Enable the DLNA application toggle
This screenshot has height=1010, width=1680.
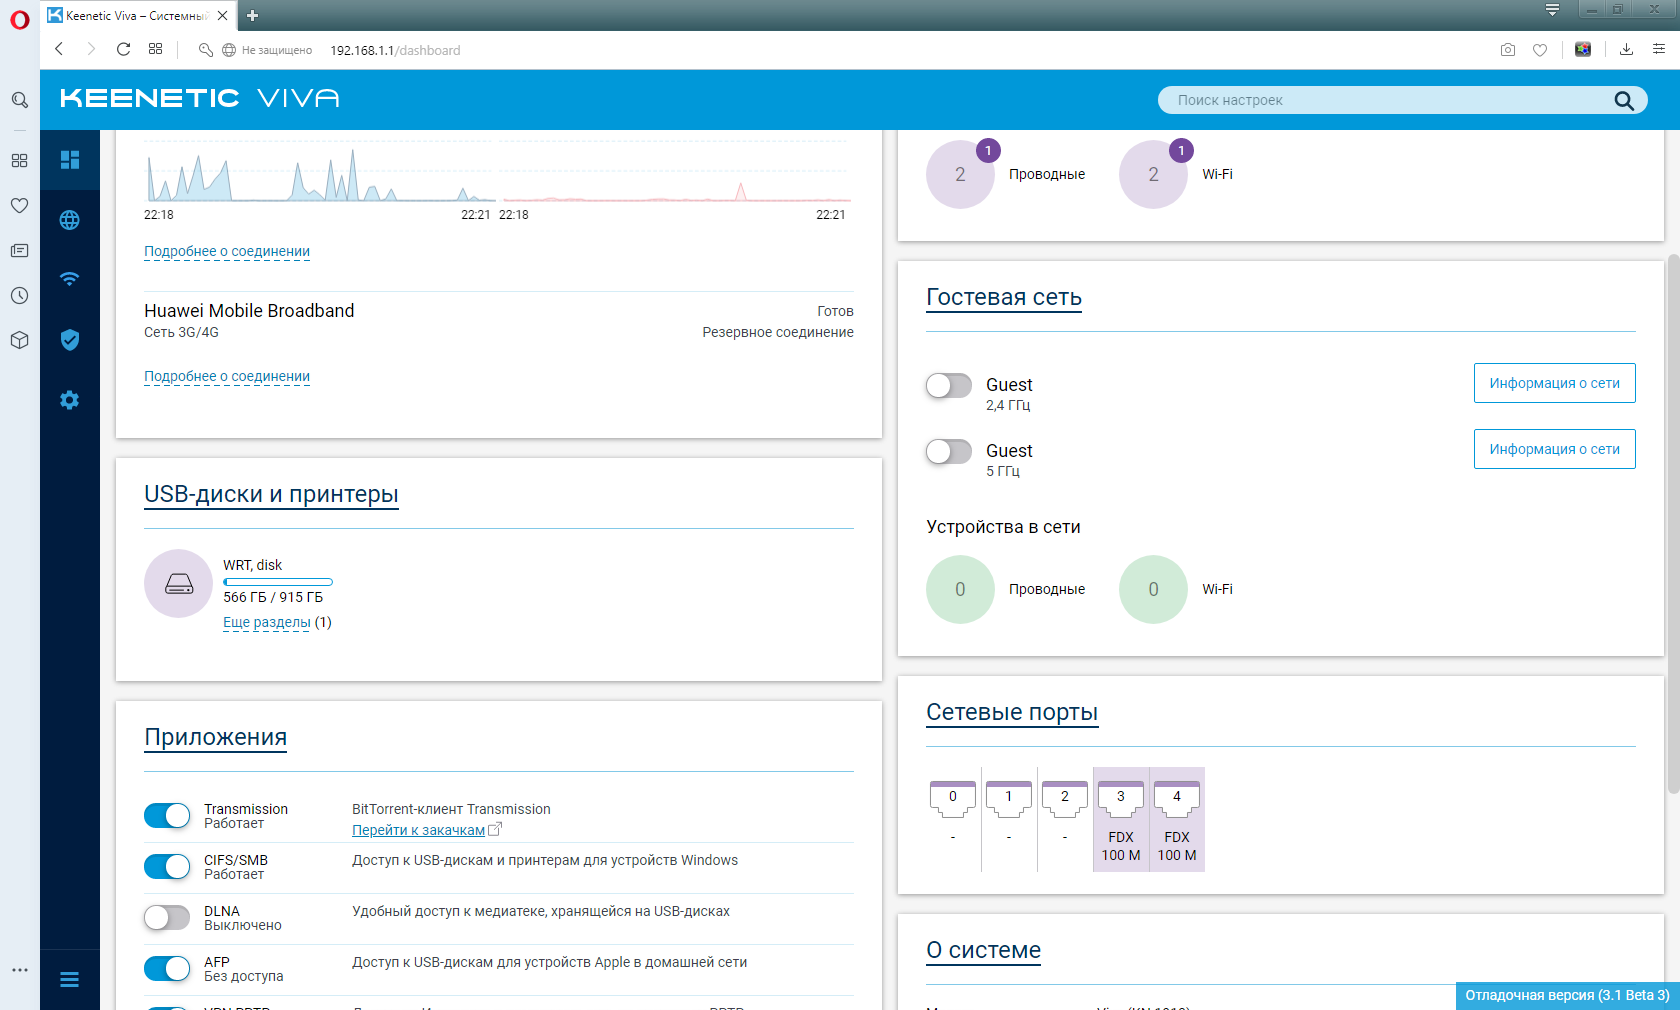pos(167,918)
